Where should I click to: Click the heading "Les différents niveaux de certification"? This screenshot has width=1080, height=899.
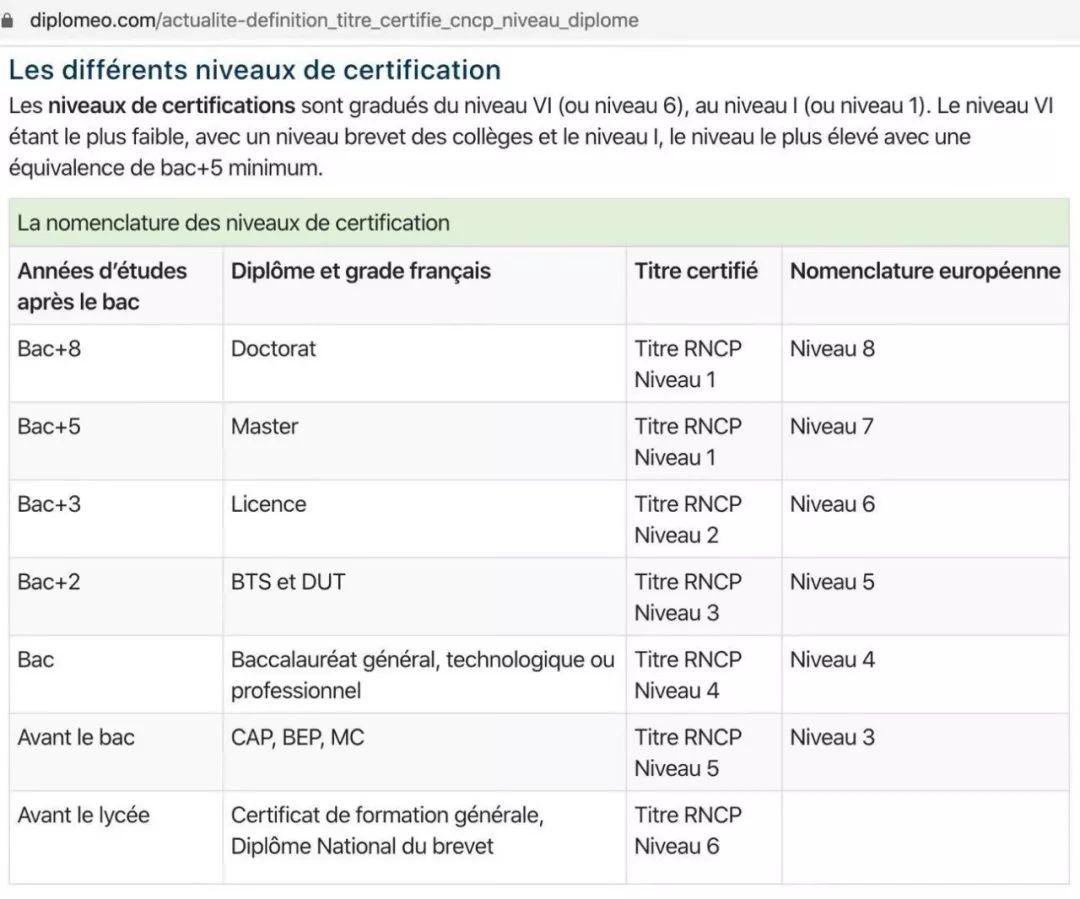[x=255, y=70]
